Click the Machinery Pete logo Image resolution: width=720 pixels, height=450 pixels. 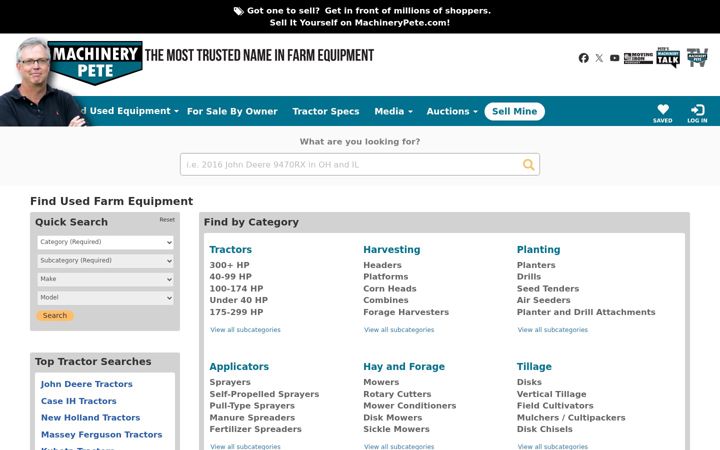pos(95,63)
